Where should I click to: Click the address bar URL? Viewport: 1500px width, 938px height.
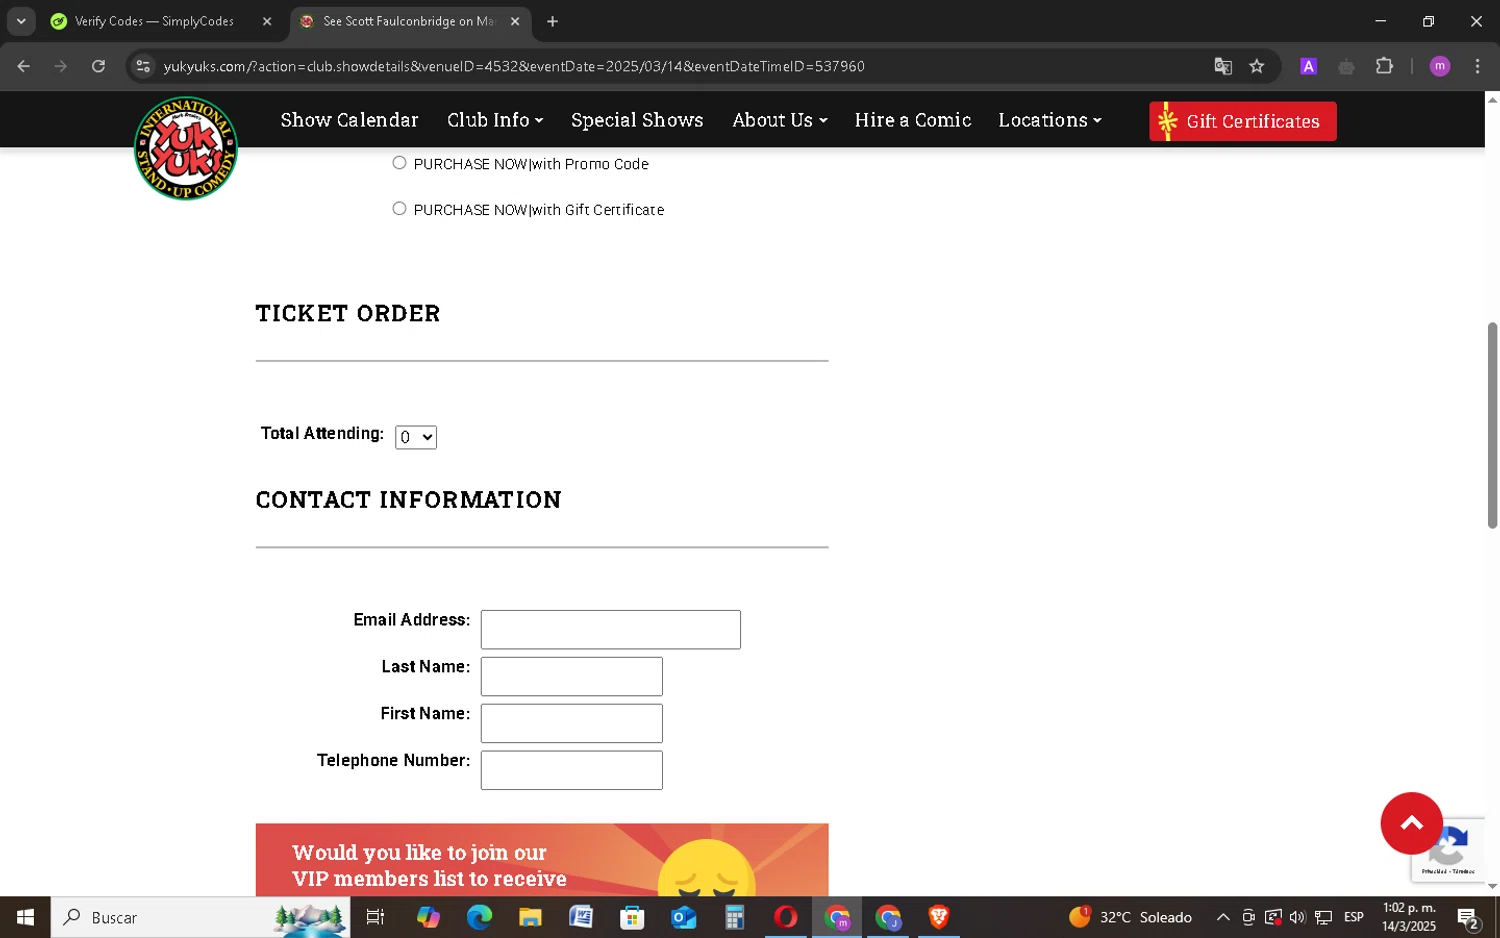[x=514, y=66]
